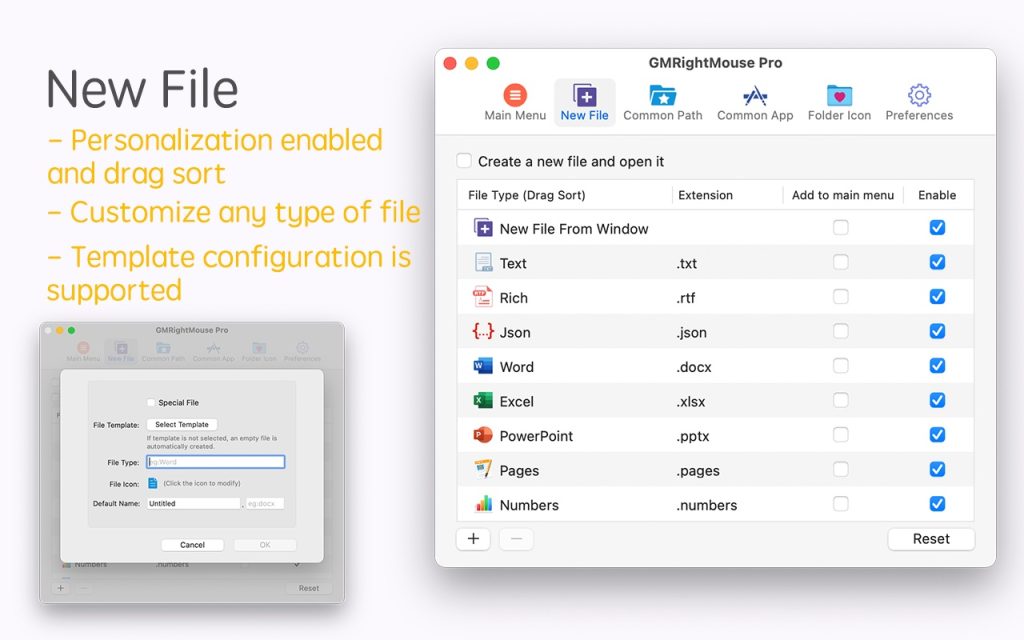The image size is (1024, 640).
Task: Enable the Create a new file and open it checkbox
Action: point(464,160)
